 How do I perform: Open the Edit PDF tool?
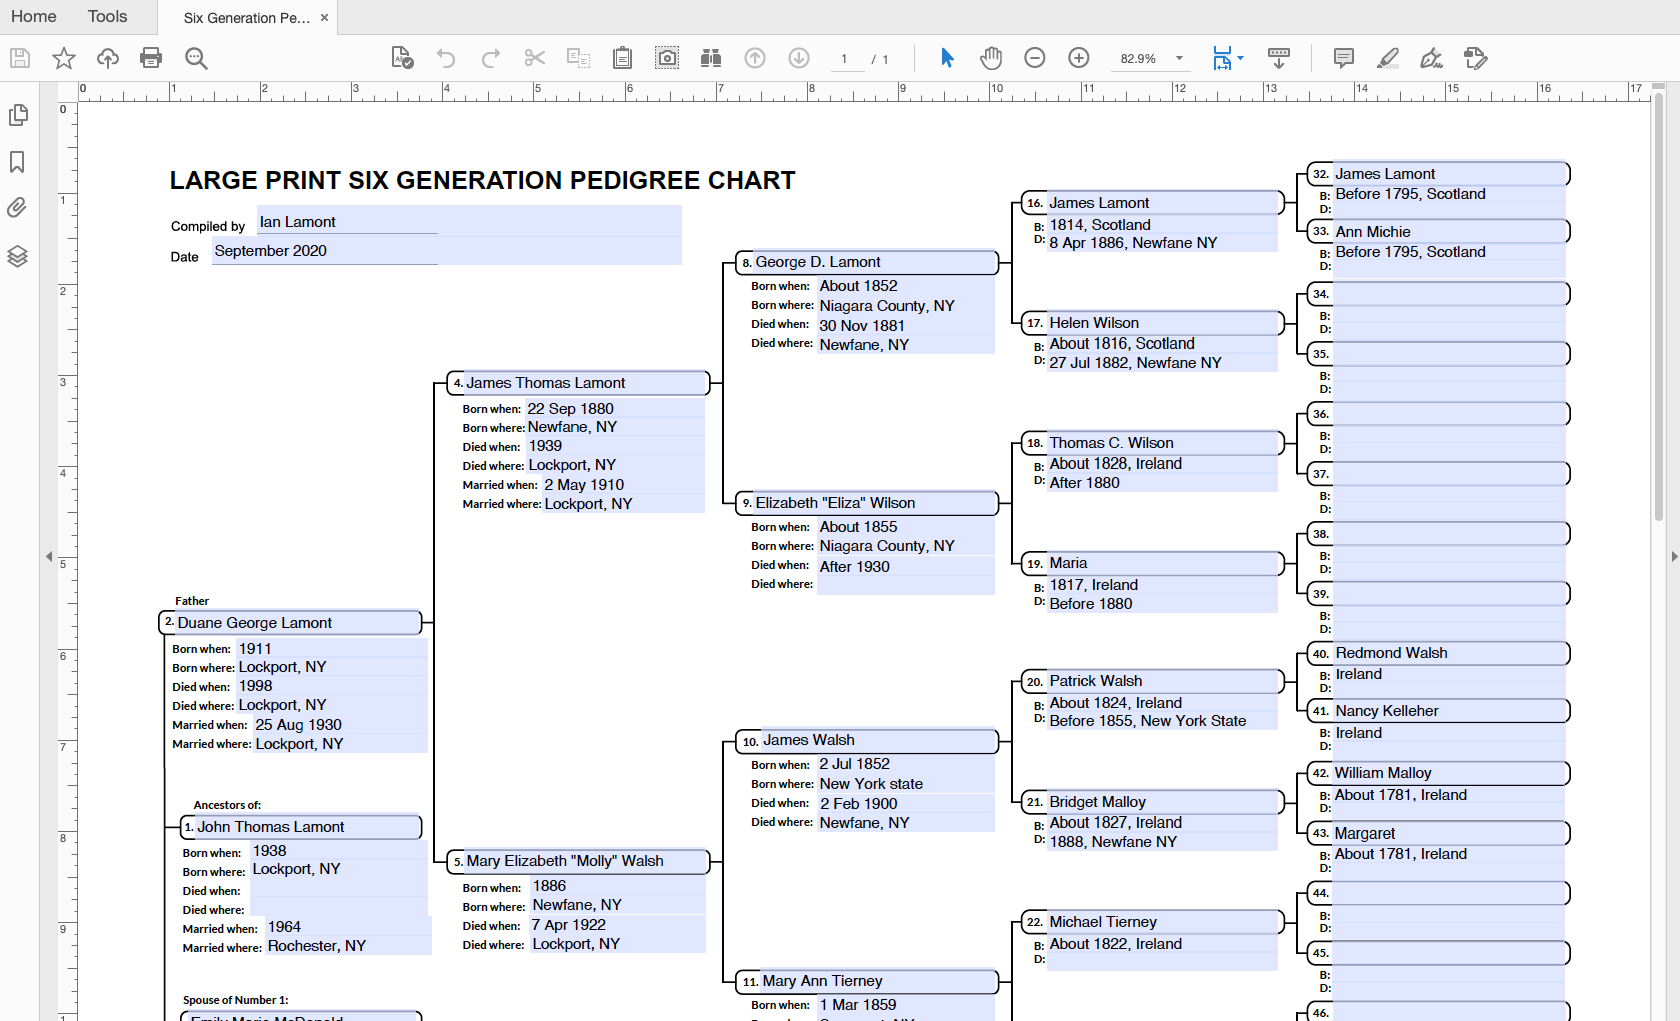pos(1476,58)
